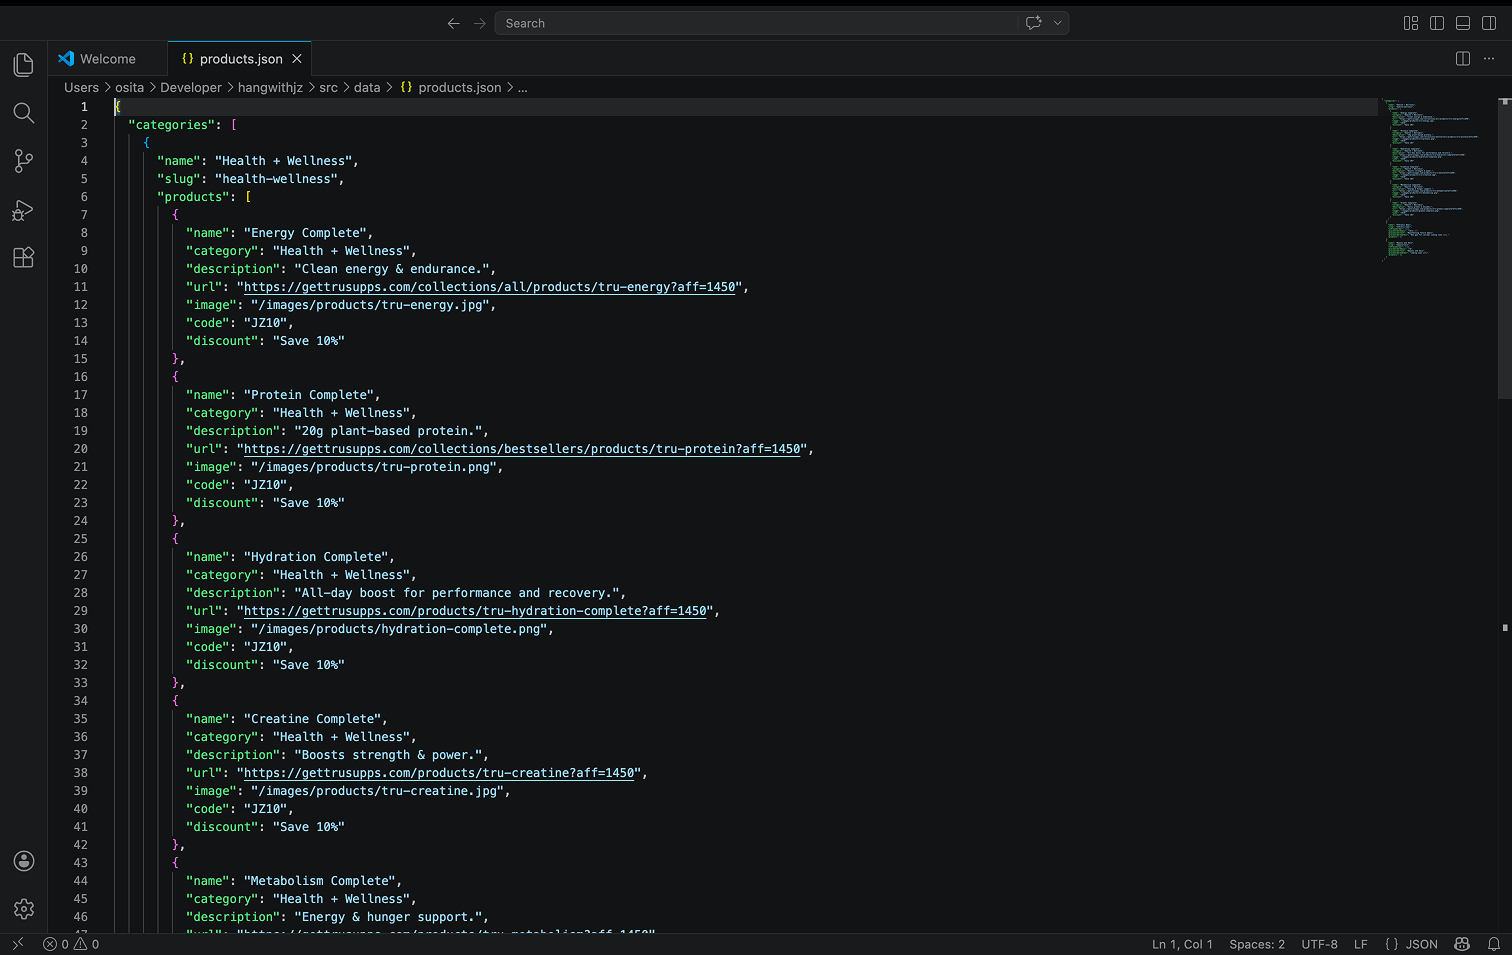Open the Run and Debug panel

[x=23, y=209]
